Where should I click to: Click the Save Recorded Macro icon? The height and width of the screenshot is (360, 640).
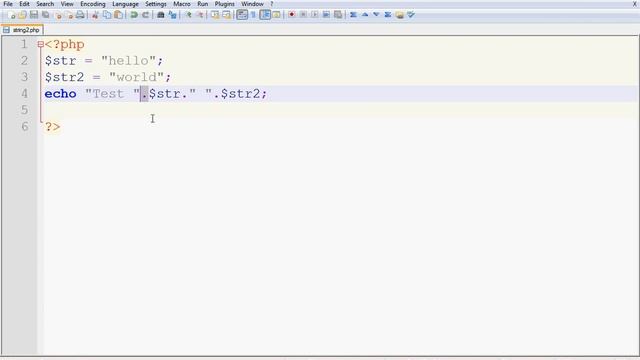click(338, 15)
